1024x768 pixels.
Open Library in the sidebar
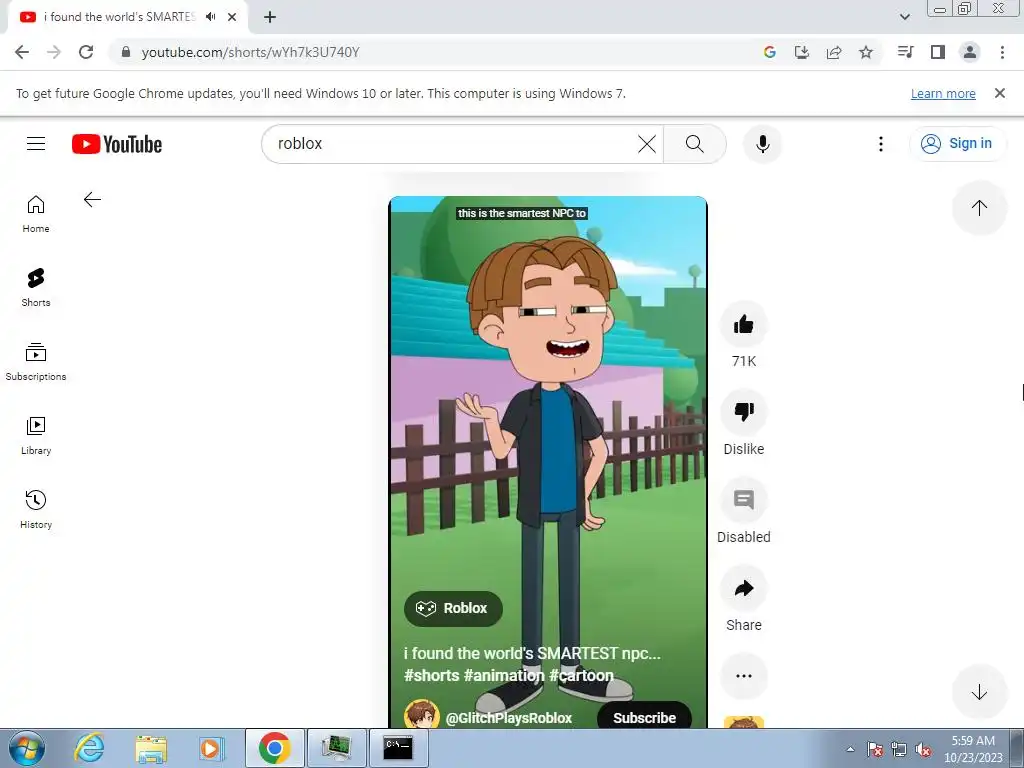[36, 436]
